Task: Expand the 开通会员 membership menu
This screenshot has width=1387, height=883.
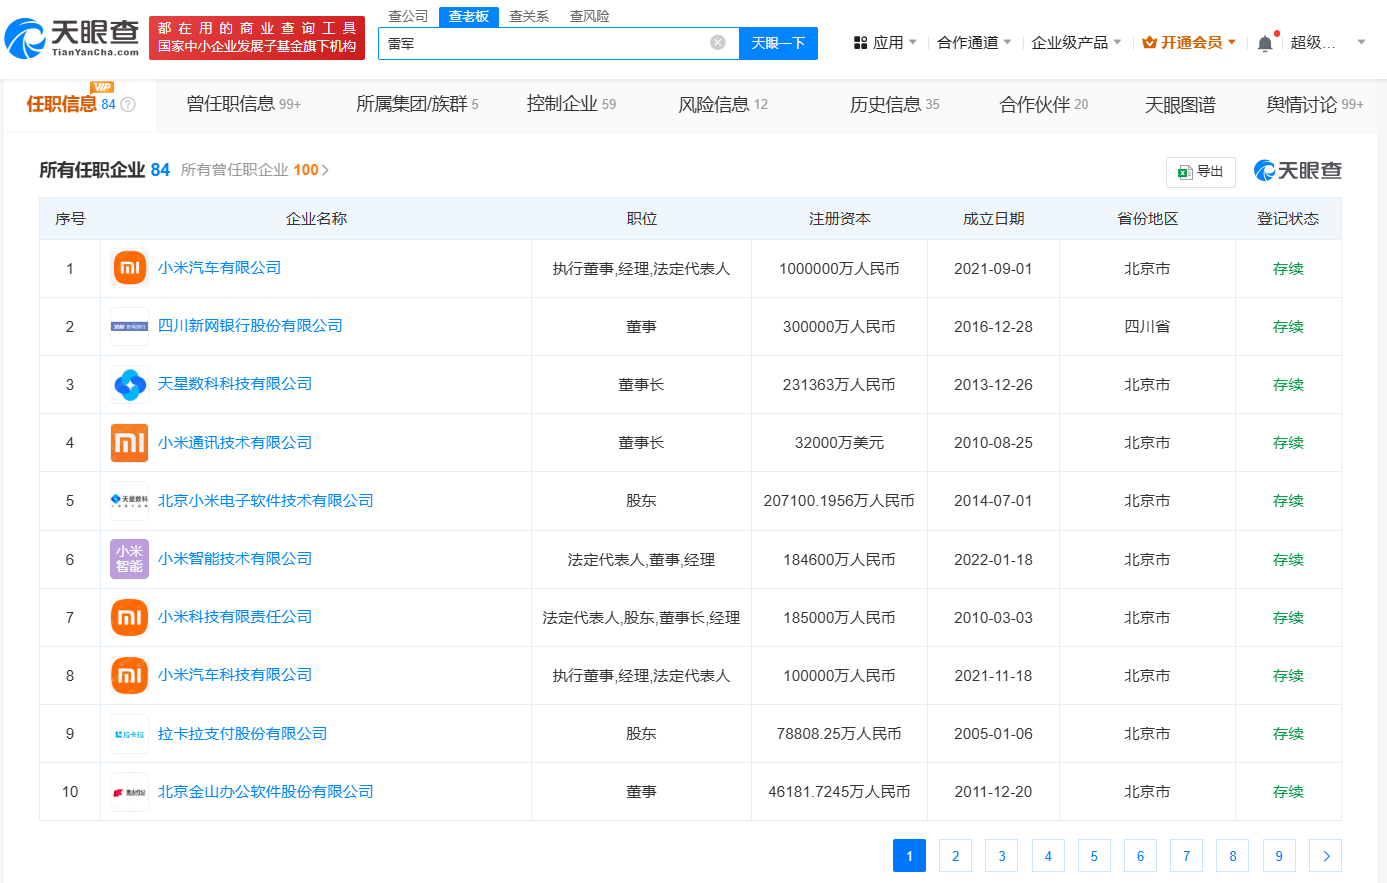Action: tap(1189, 43)
